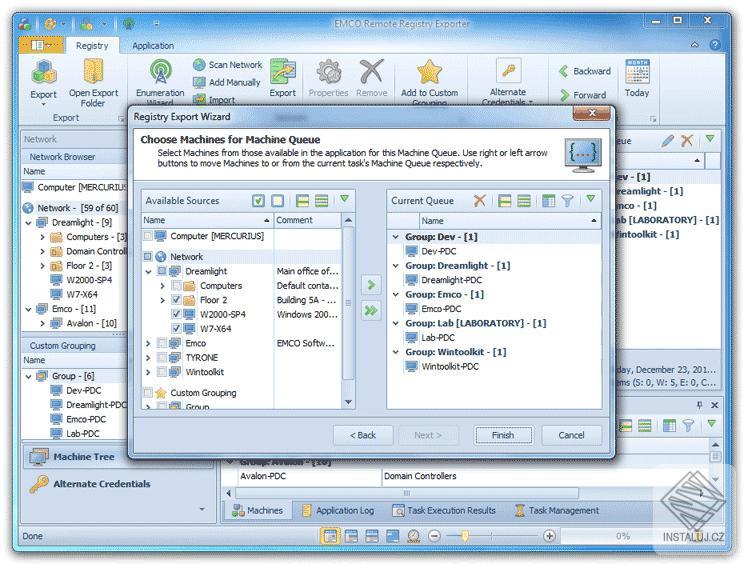
Task: Uncheck the Floor 2 checkbox
Action: [x=177, y=300]
